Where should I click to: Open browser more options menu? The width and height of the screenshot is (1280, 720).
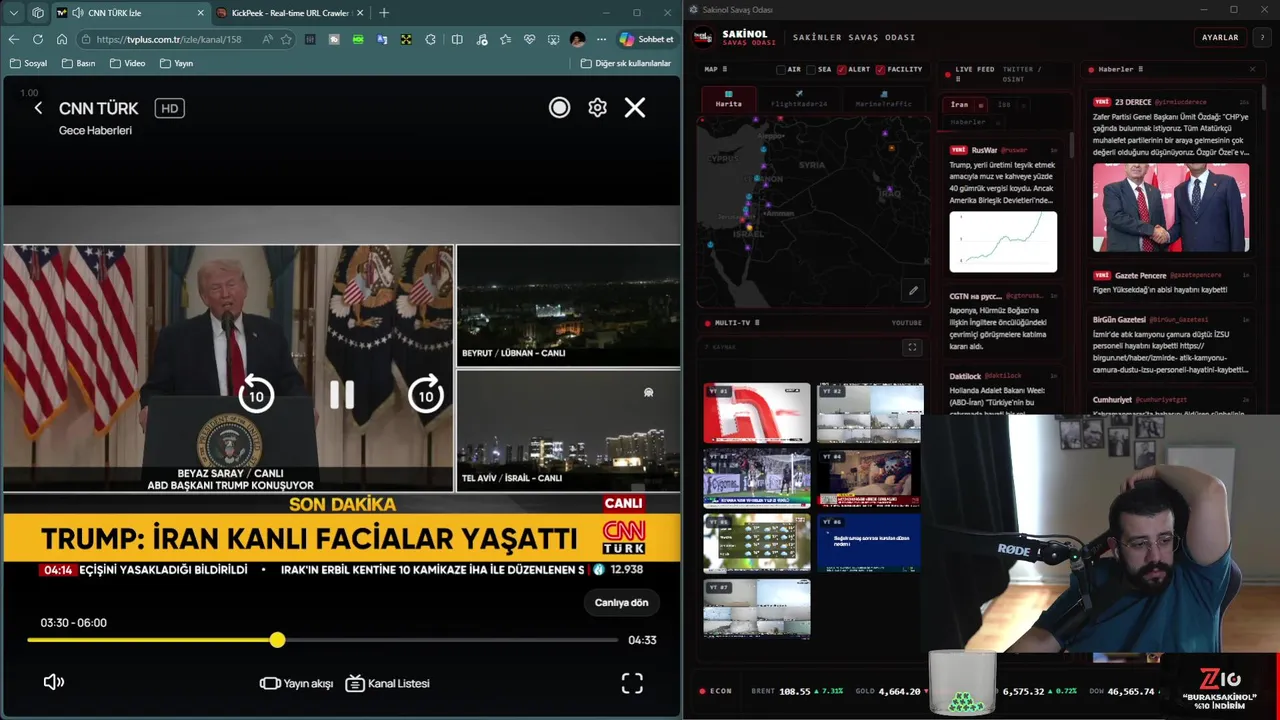(601, 39)
